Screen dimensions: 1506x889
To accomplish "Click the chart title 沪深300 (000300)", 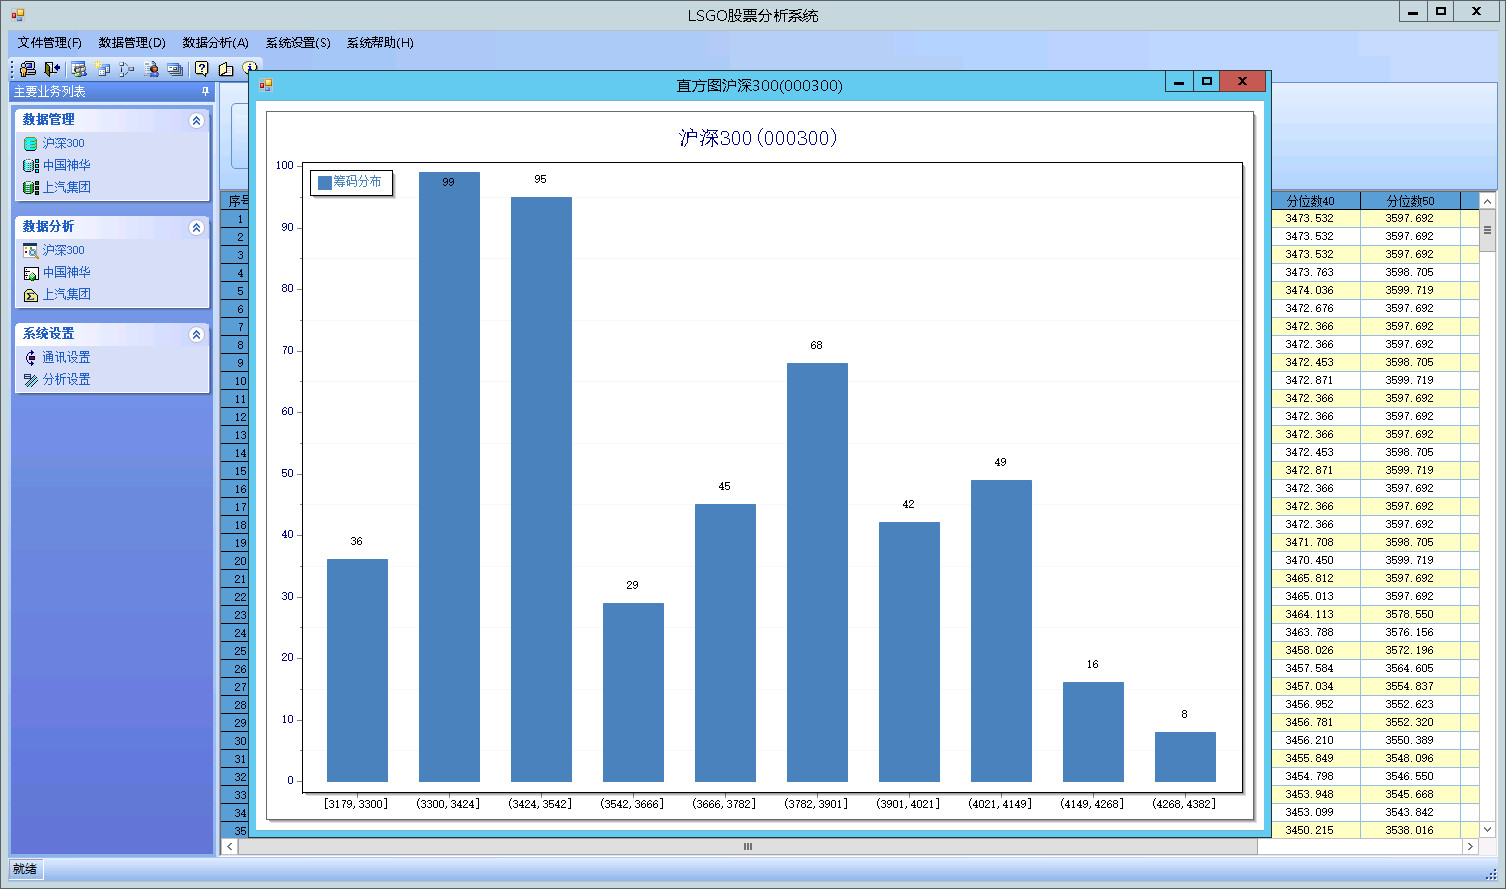I will (x=758, y=138).
